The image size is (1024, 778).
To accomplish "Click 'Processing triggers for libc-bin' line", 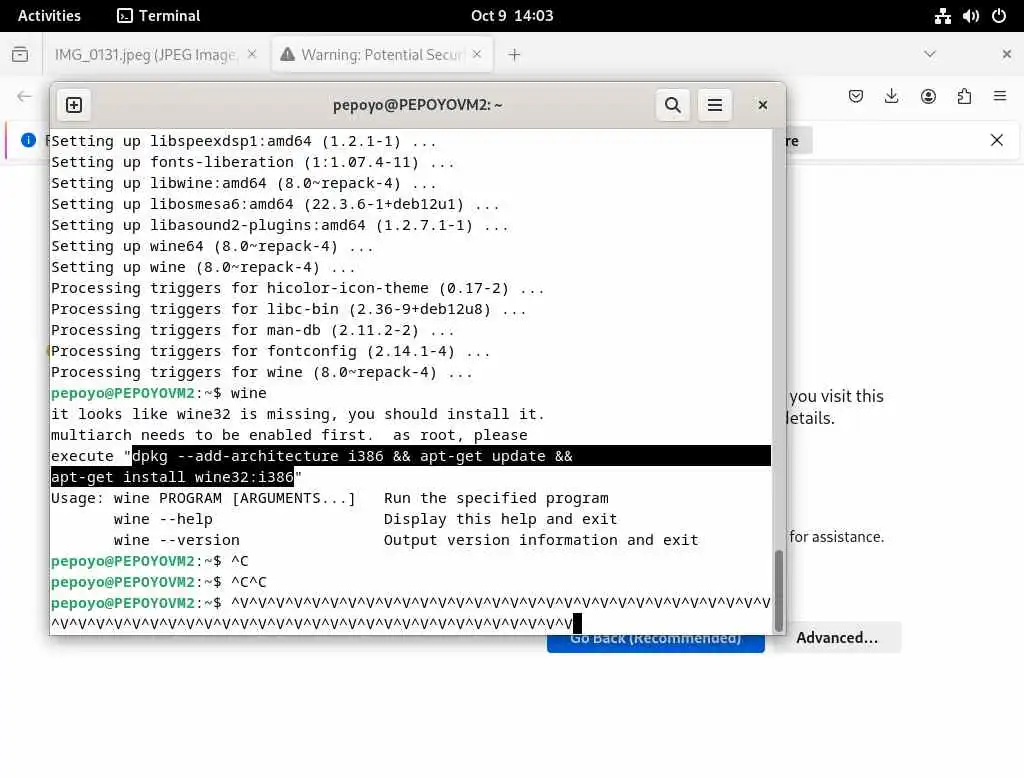I will (x=289, y=309).
